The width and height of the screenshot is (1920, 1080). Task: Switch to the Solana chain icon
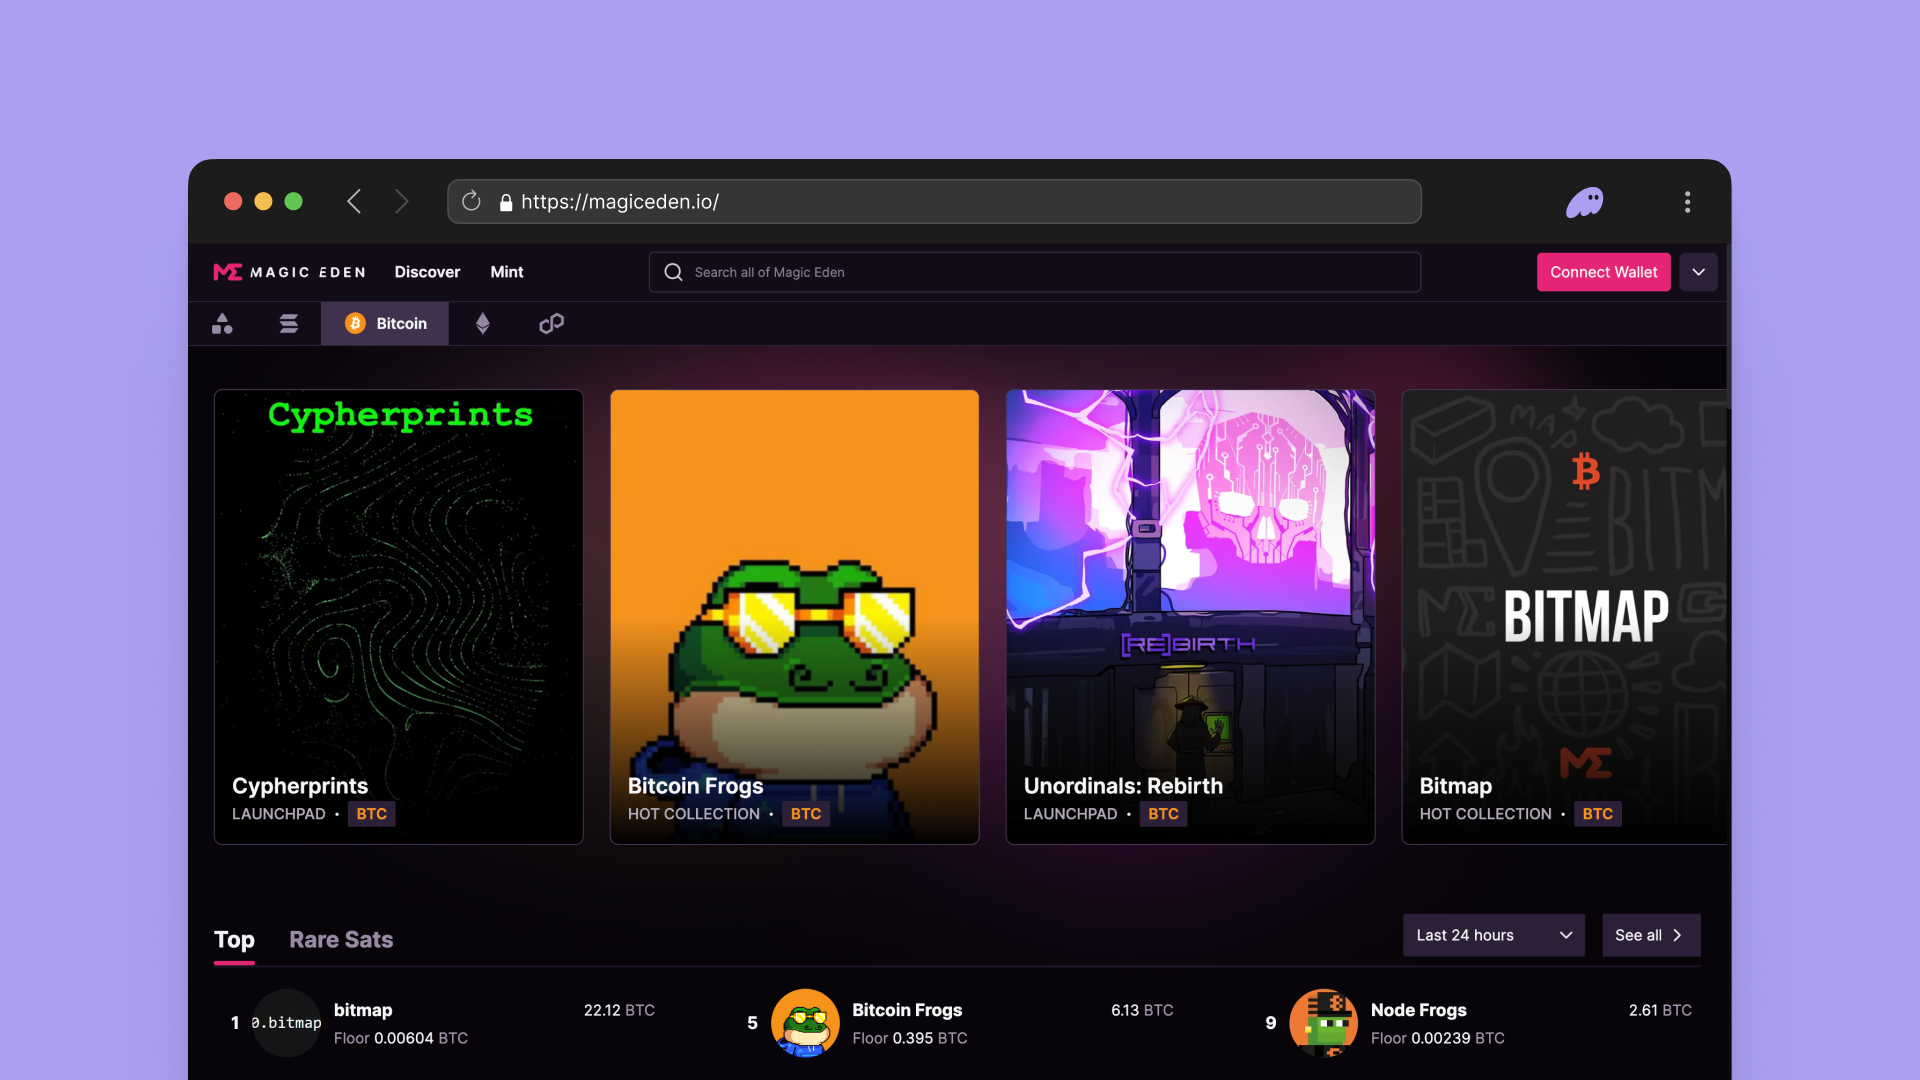[289, 324]
